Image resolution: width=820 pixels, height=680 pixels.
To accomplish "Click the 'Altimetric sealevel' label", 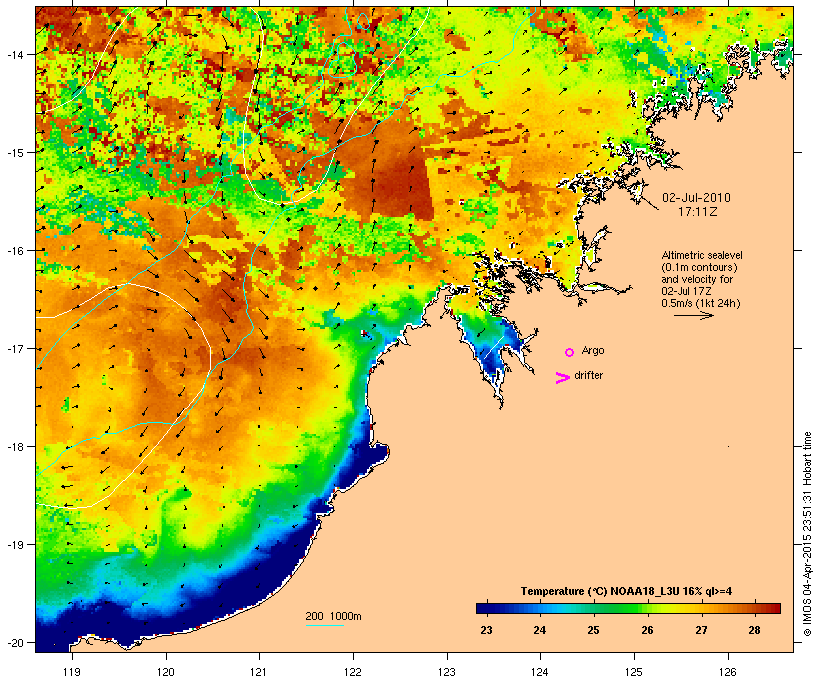I will [x=702, y=255].
